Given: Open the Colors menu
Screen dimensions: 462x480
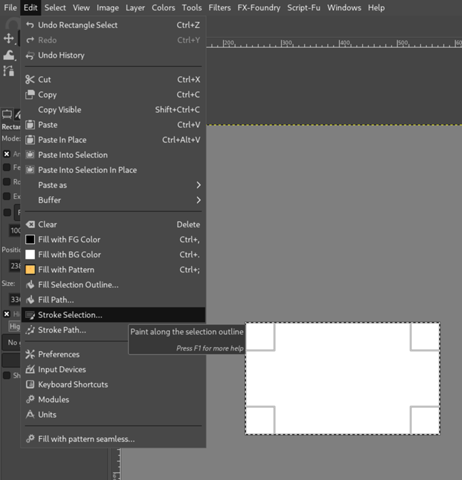Looking at the screenshot, I should 163,8.
